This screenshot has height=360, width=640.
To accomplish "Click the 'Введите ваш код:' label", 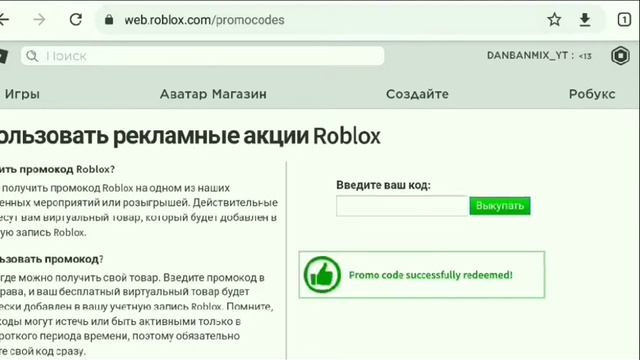I will coord(383,185).
